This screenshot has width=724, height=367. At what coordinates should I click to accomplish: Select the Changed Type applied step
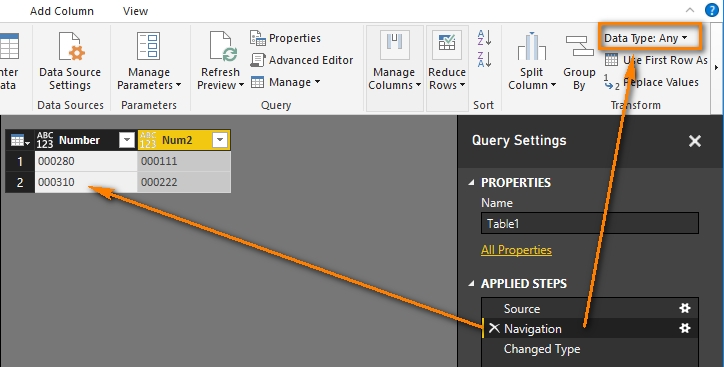590,349
